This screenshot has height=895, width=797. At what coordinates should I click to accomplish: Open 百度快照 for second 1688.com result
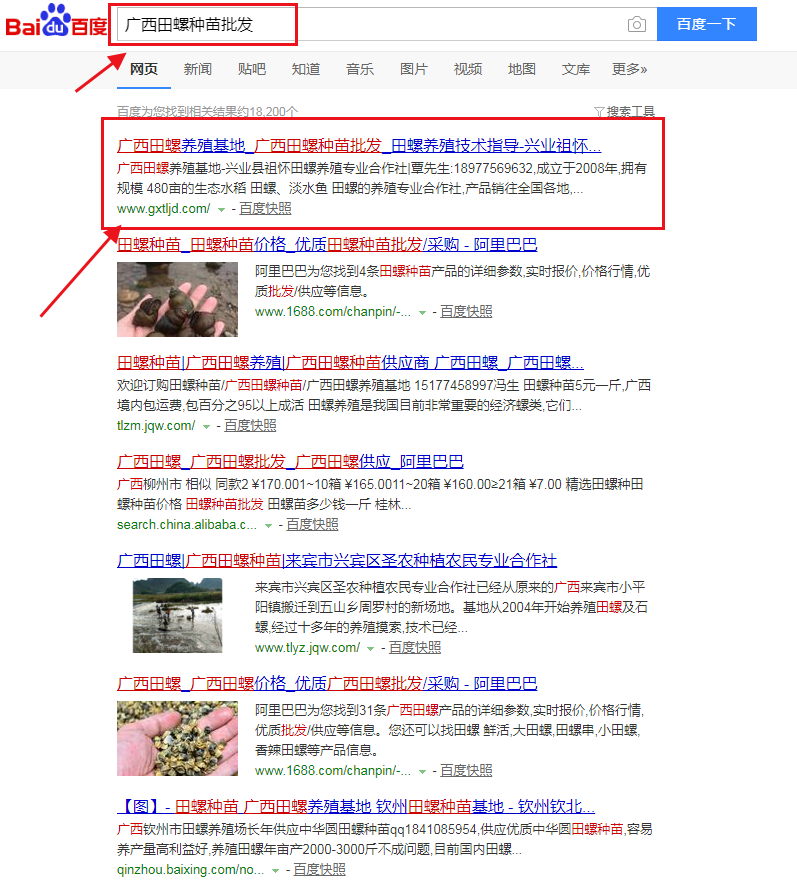click(x=466, y=770)
